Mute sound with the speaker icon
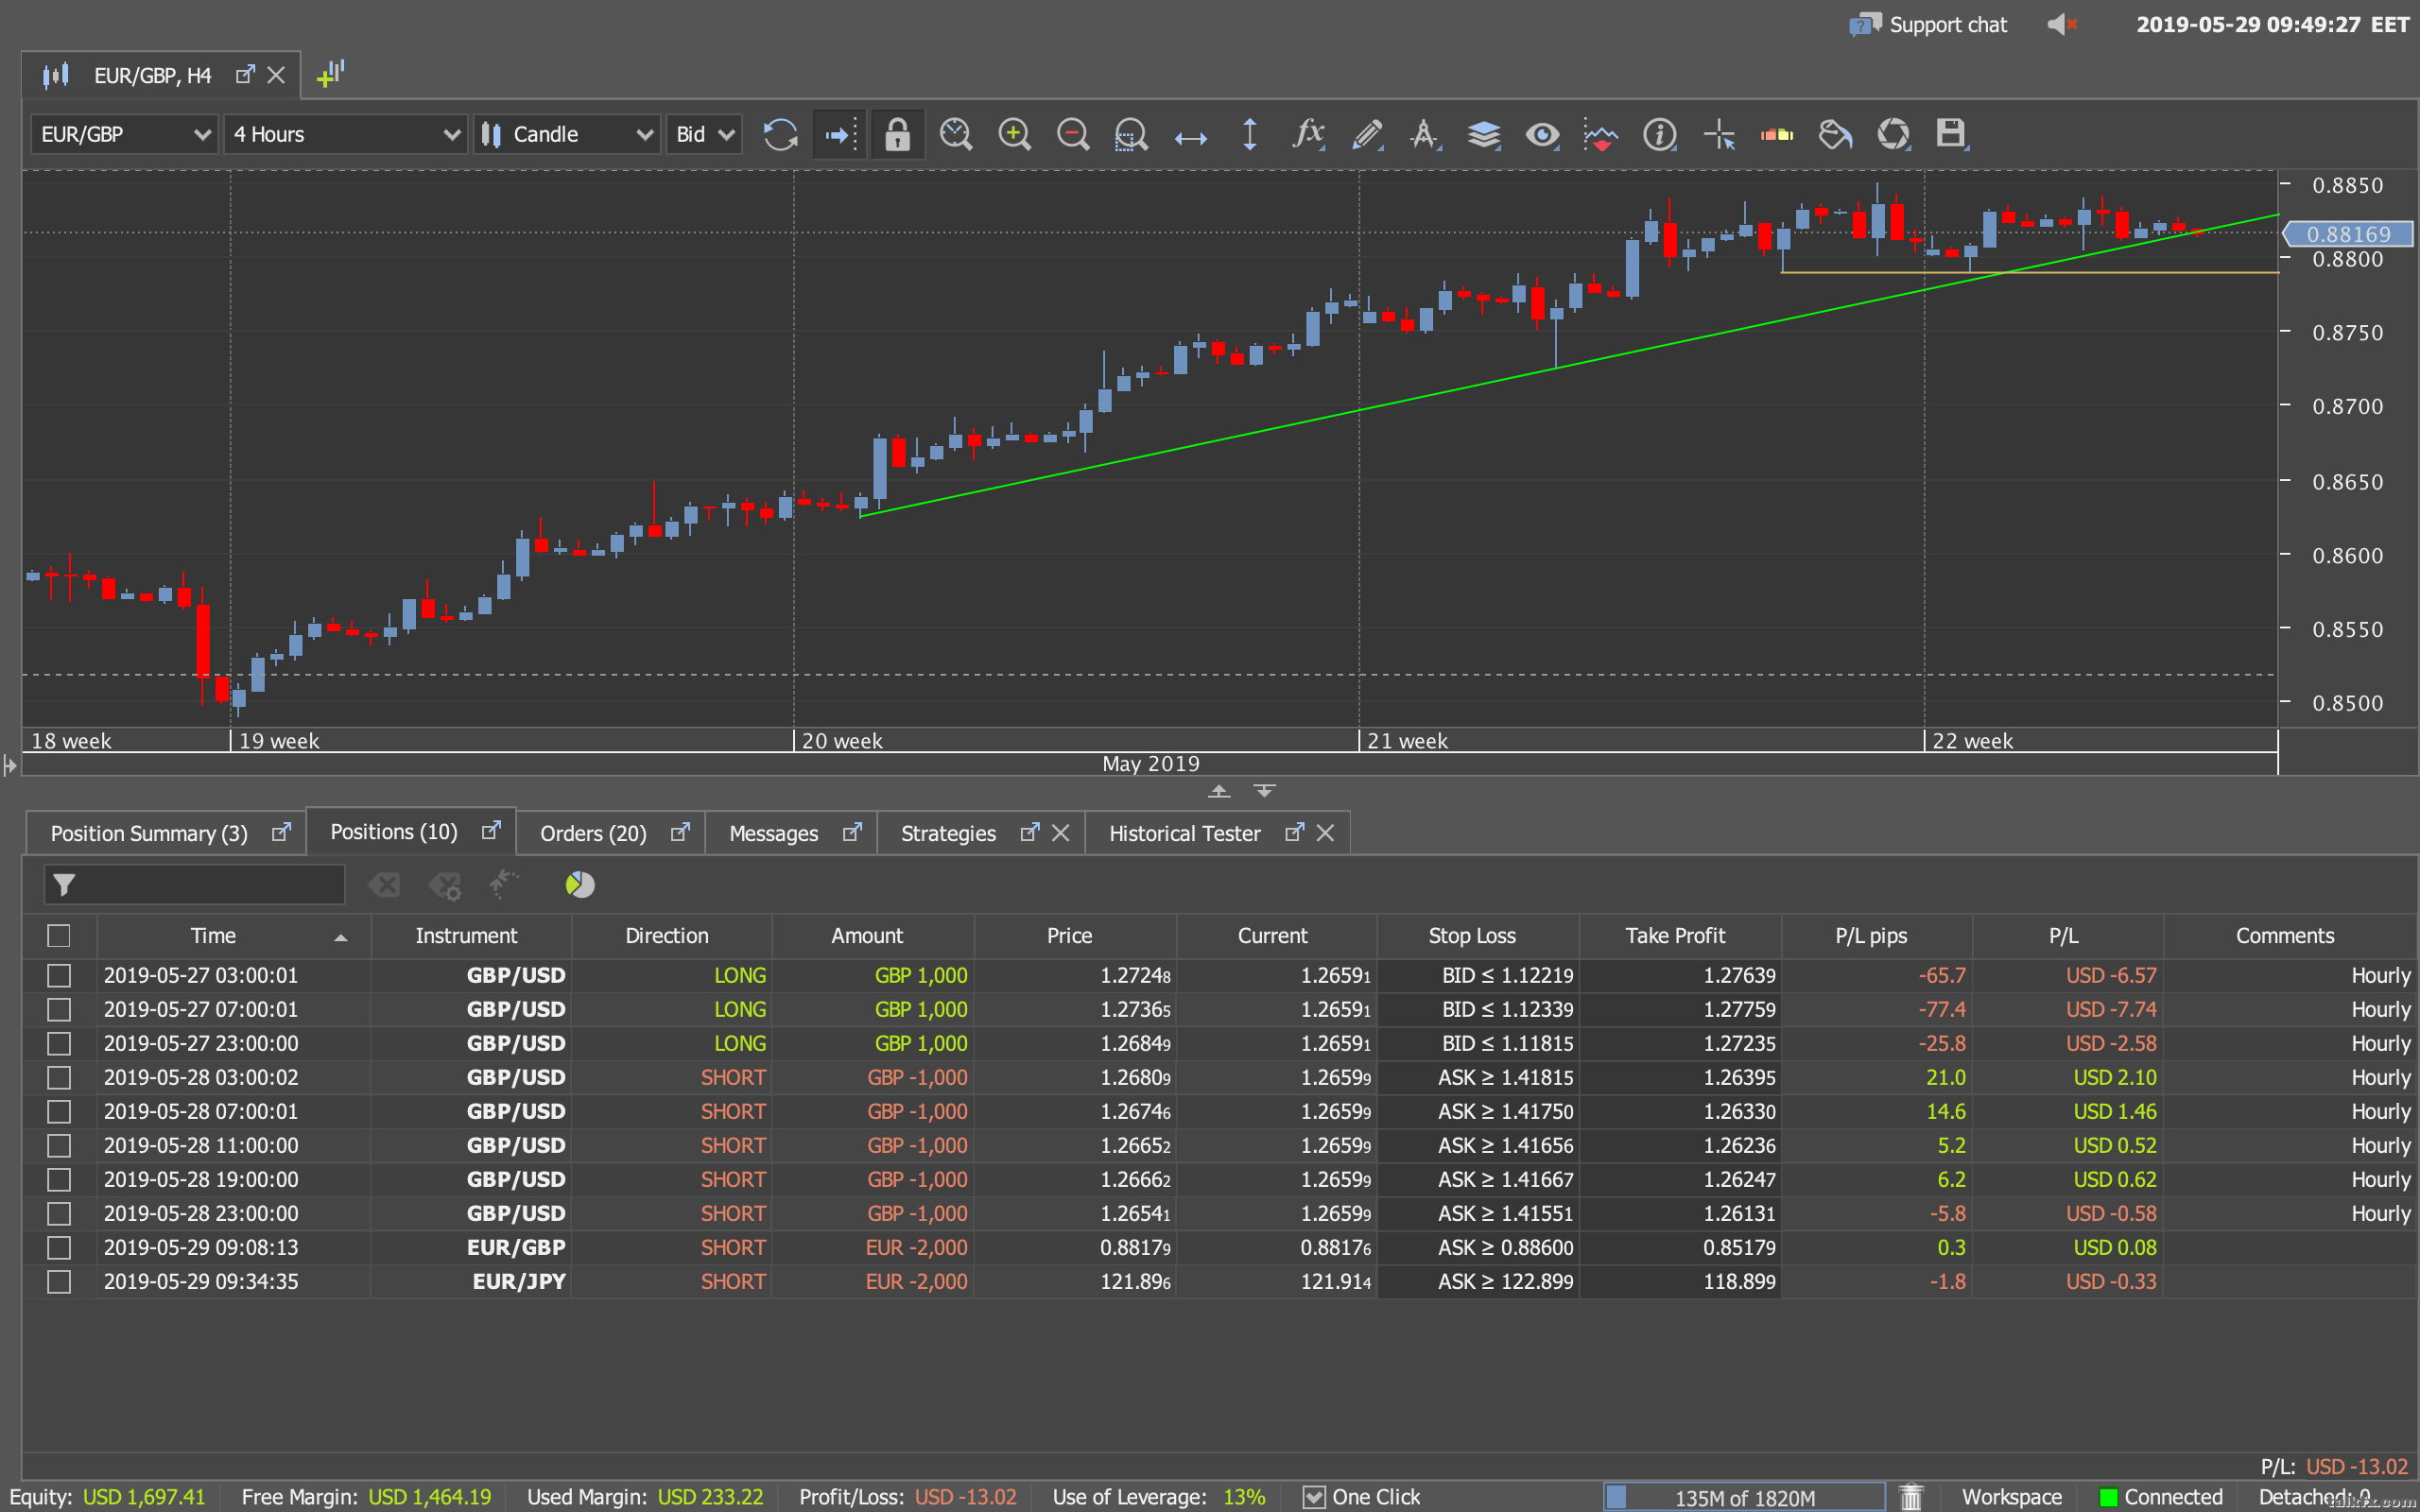Viewport: 2420px width, 1512px height. pos(2063,25)
